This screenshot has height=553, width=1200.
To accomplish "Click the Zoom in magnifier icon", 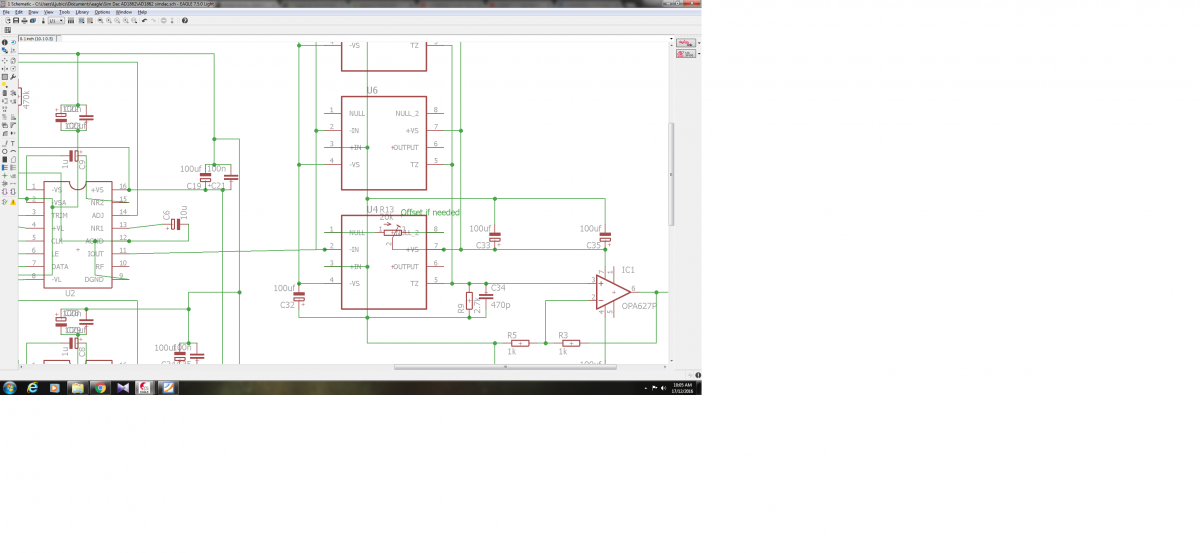I will click(109, 20).
